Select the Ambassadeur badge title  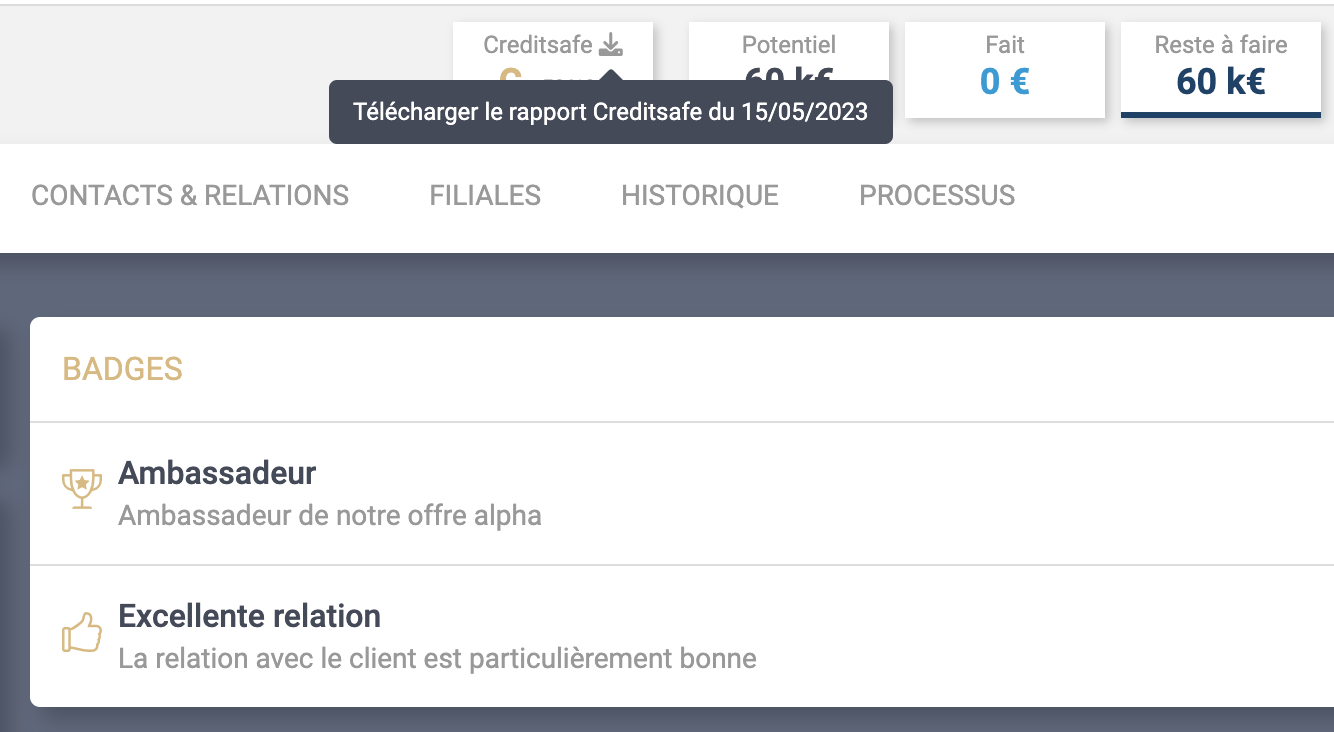[x=217, y=473]
